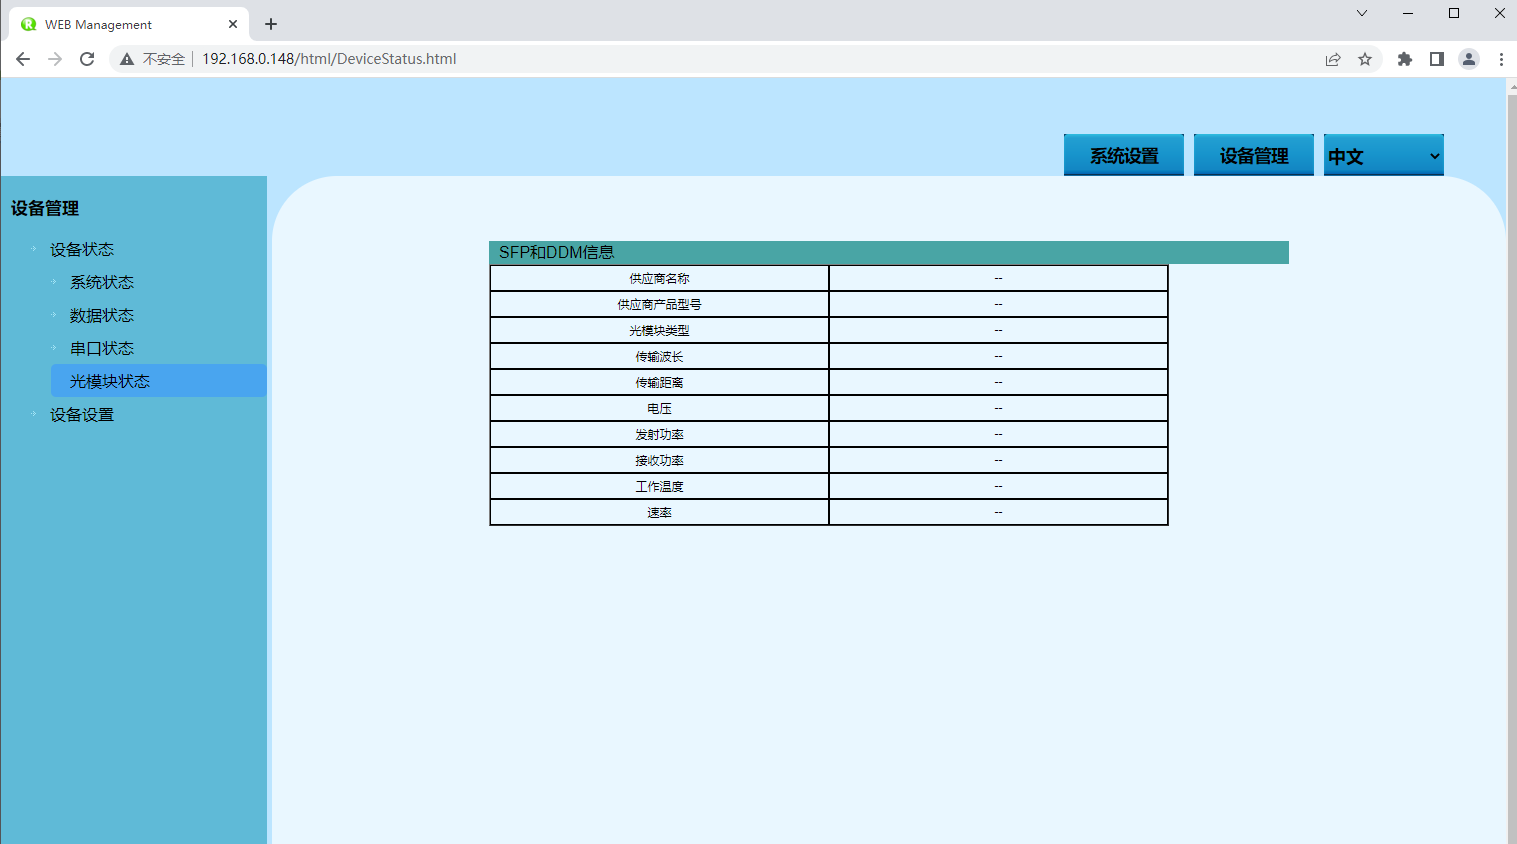The image size is (1517, 844).
Task: Select 串口状态 in the sidebar
Action: click(102, 348)
